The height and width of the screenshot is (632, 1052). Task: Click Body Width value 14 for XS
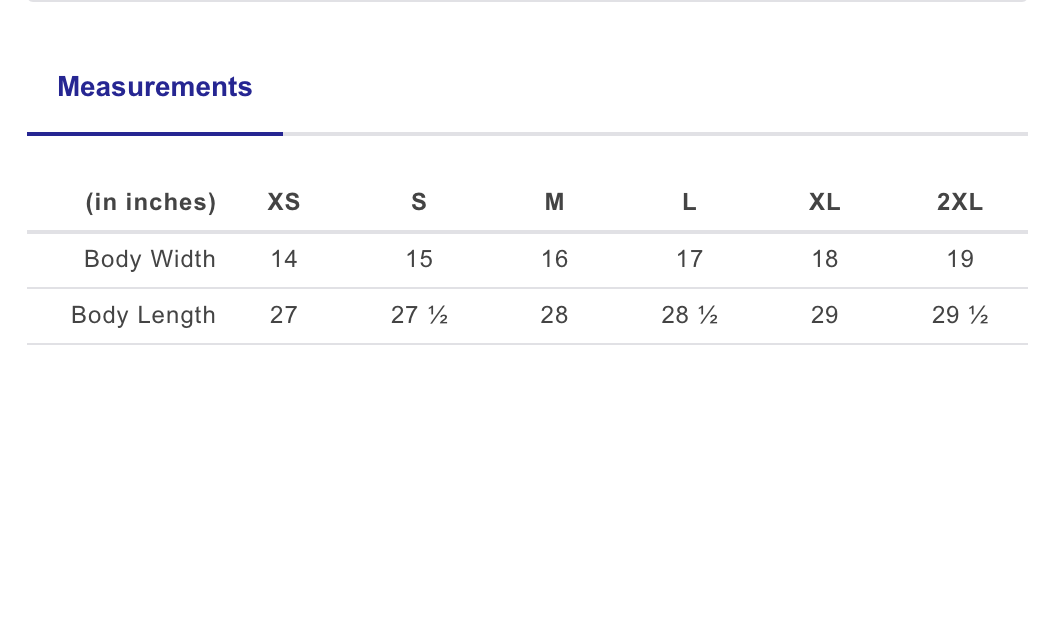[x=284, y=259]
